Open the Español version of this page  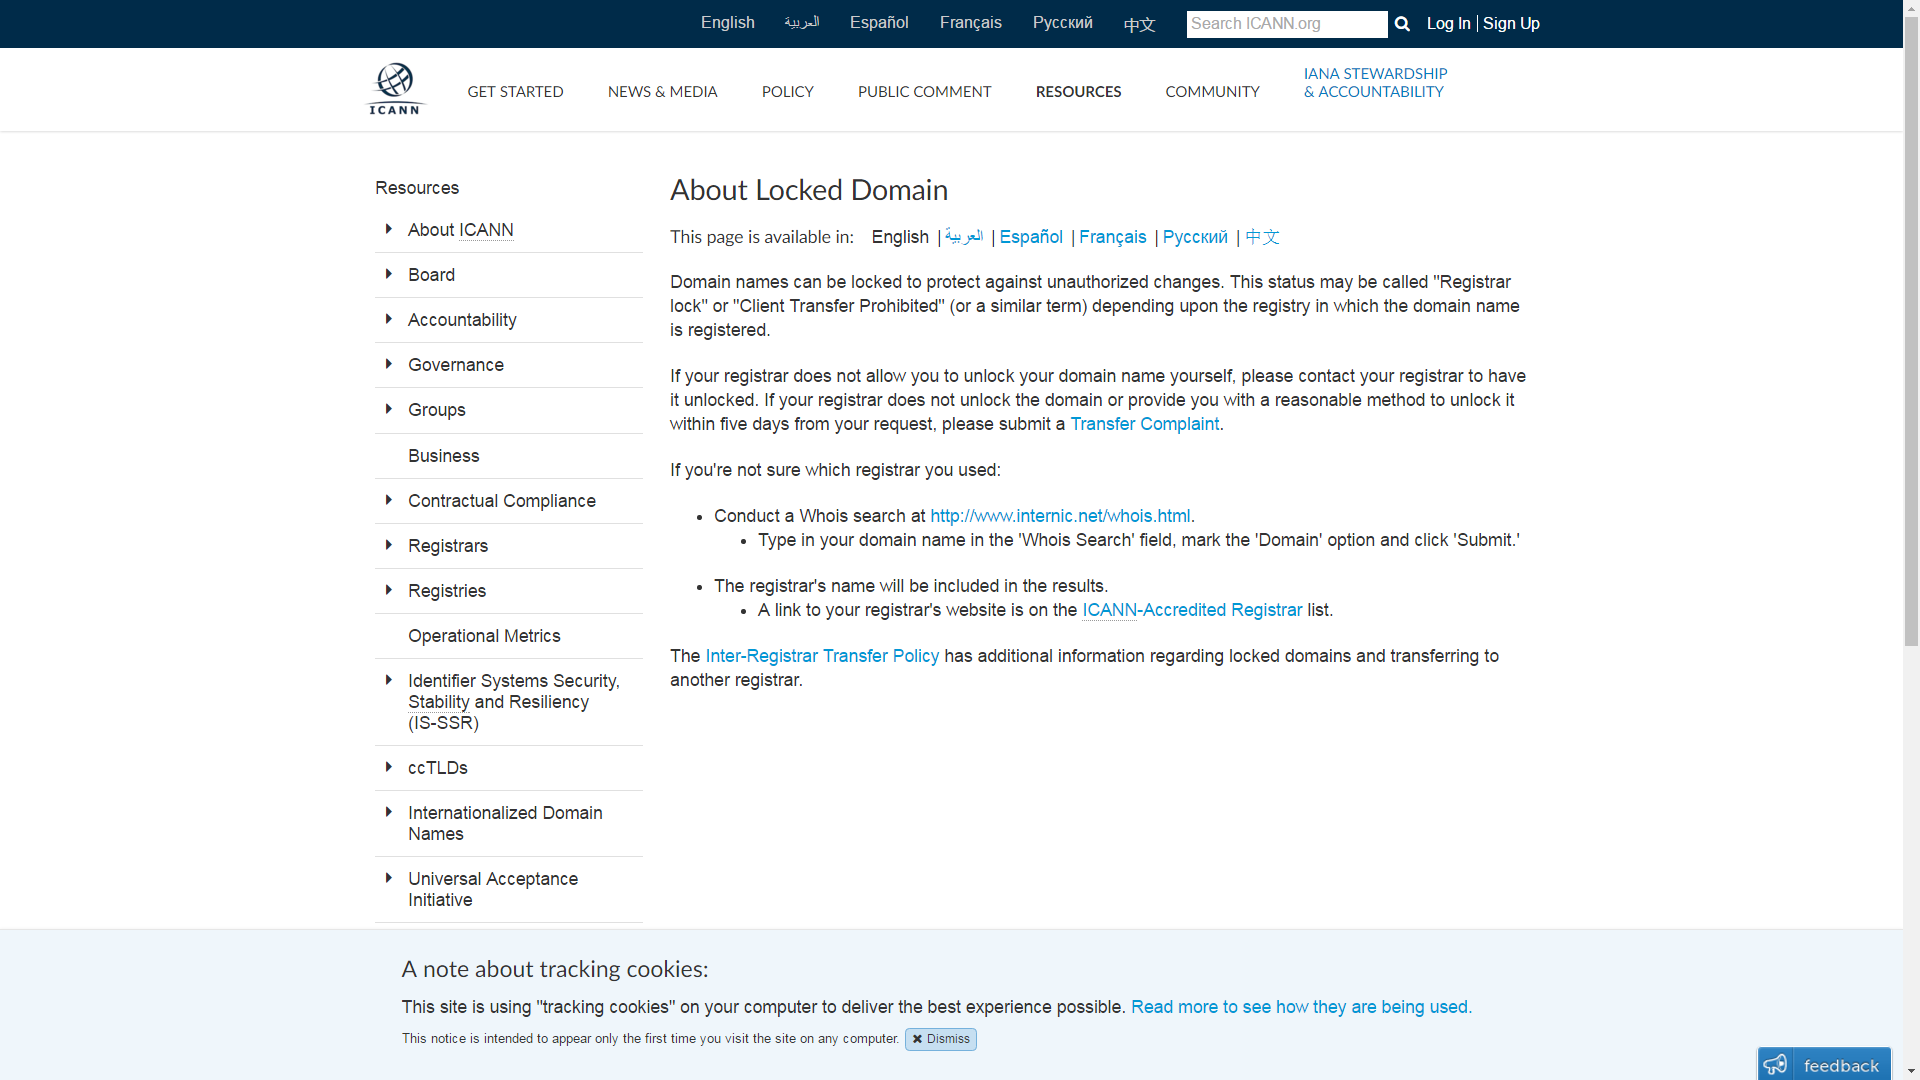click(x=1031, y=237)
